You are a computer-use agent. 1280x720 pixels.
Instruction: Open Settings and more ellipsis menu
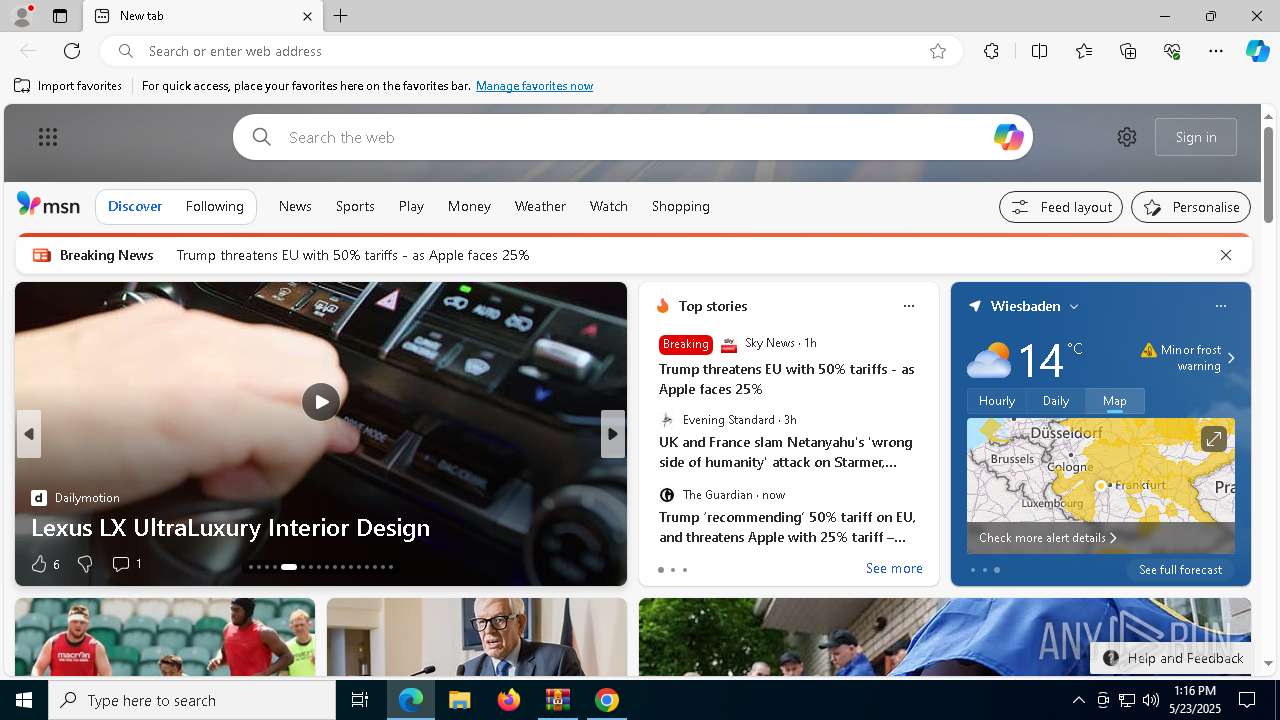coord(1216,51)
